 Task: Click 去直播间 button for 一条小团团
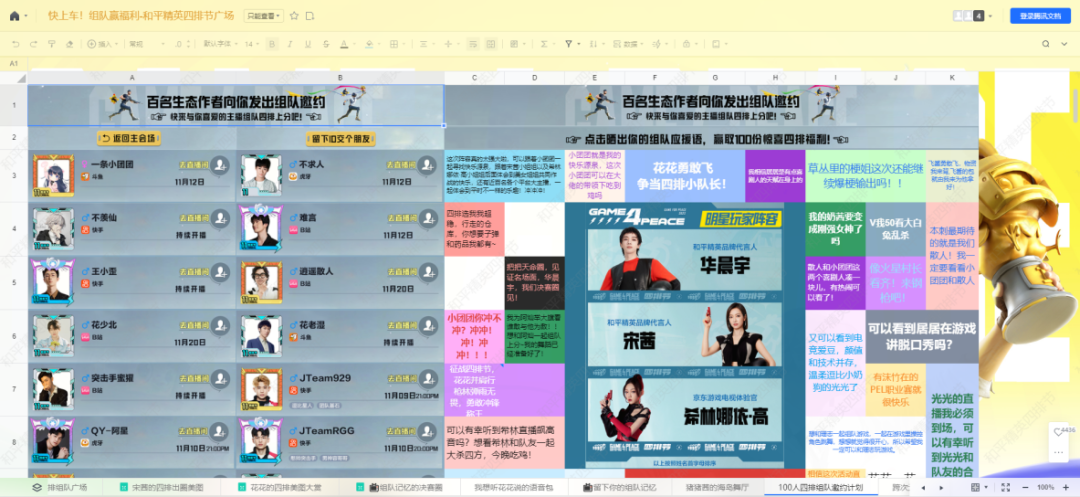point(192,165)
